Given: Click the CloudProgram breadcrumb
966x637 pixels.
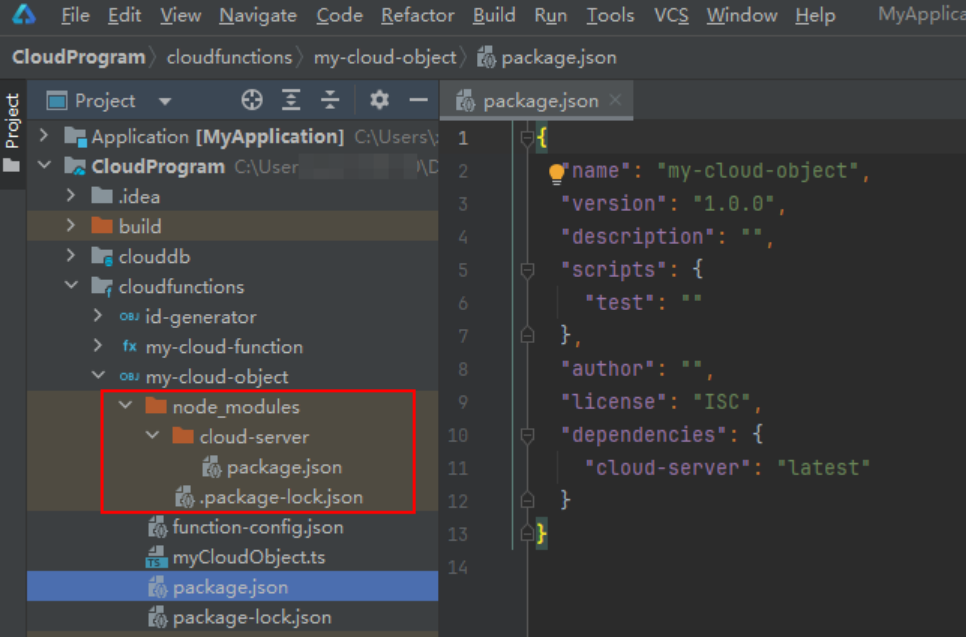Looking at the screenshot, I should (x=78, y=57).
